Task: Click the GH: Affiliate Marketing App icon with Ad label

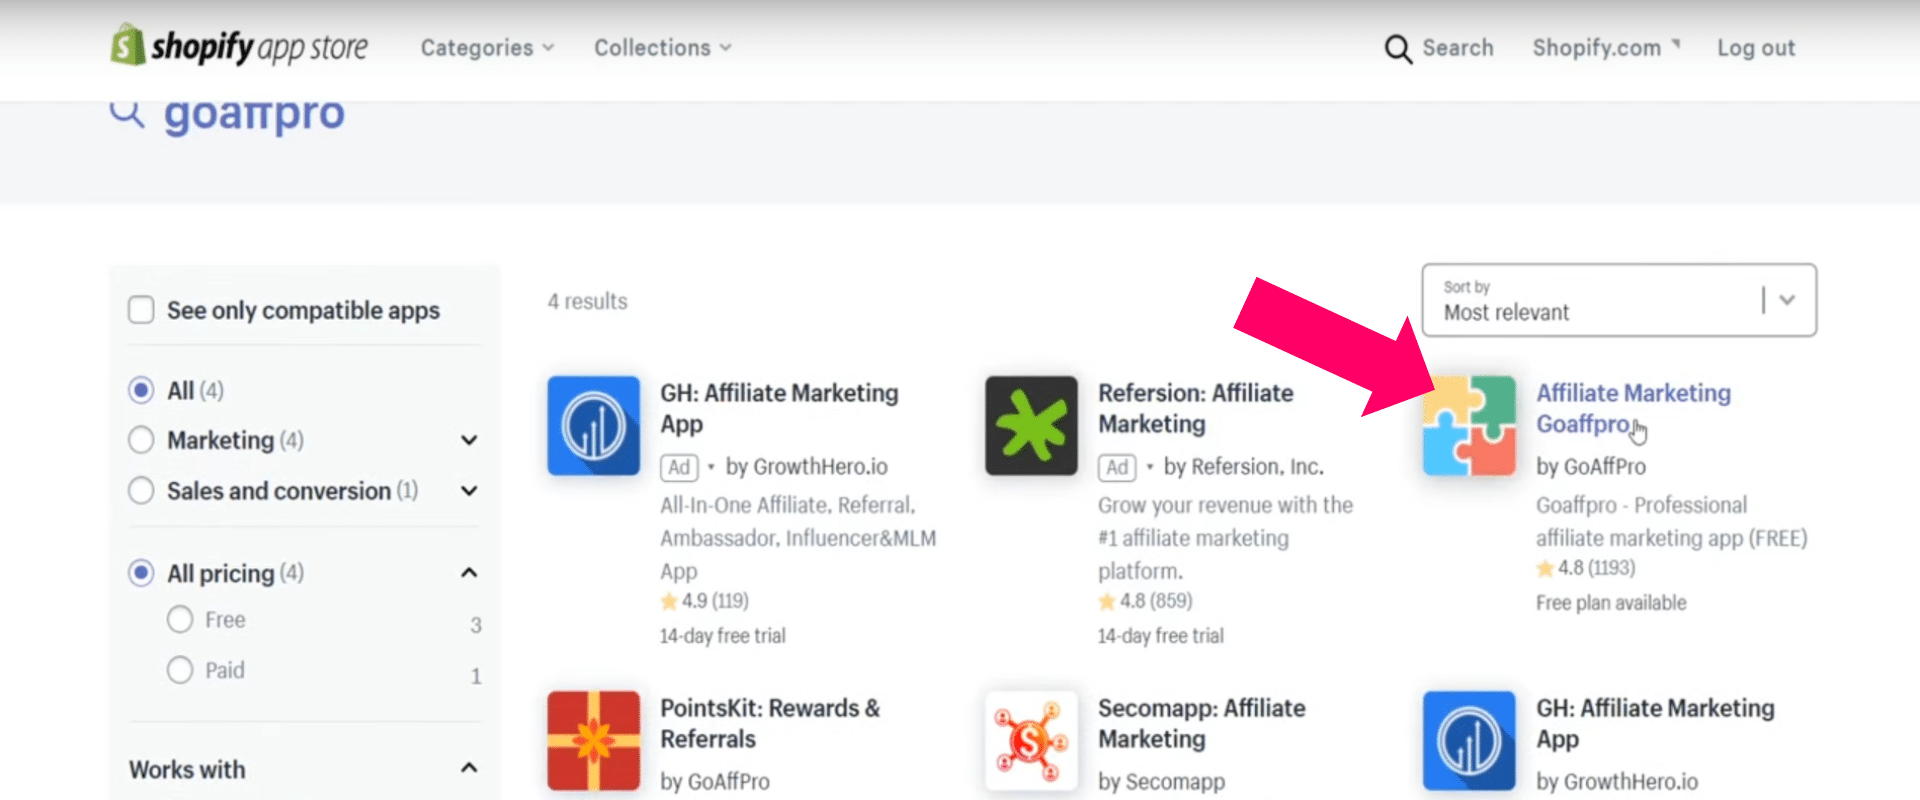Action: tap(593, 425)
